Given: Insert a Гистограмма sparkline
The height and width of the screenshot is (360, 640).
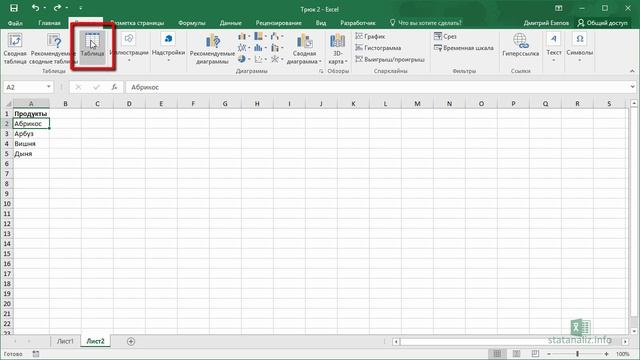Looking at the screenshot, I should tap(378, 48).
